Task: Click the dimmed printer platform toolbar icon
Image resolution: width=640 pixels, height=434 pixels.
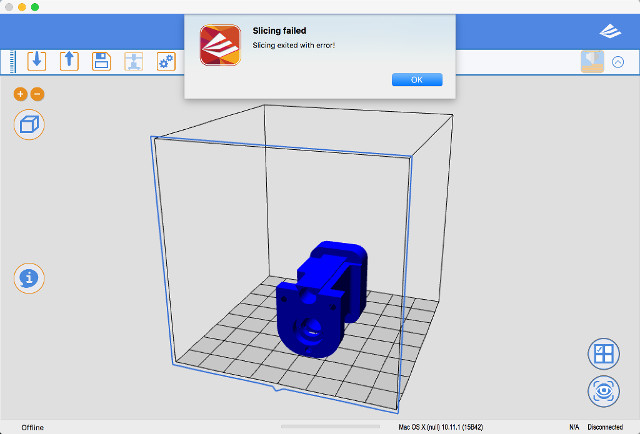Action: (x=133, y=61)
